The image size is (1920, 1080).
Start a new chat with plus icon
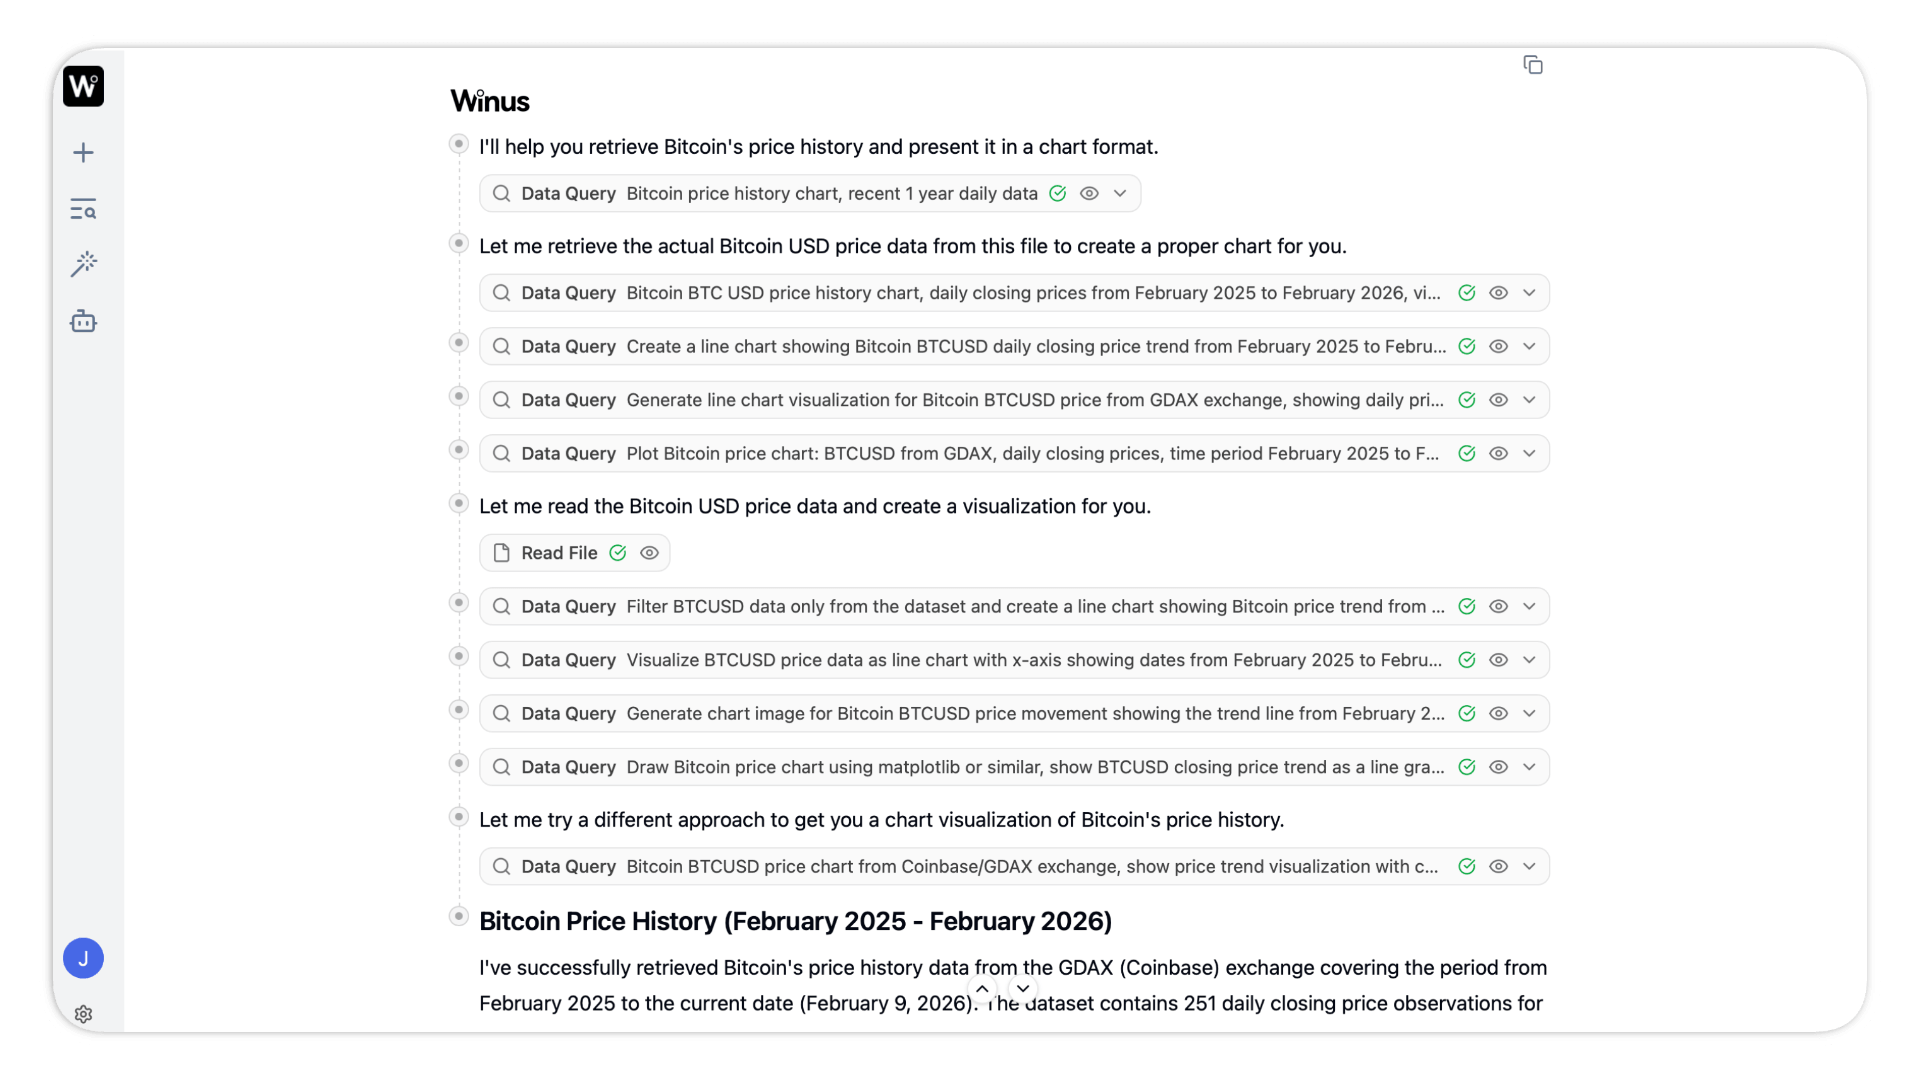coord(83,153)
